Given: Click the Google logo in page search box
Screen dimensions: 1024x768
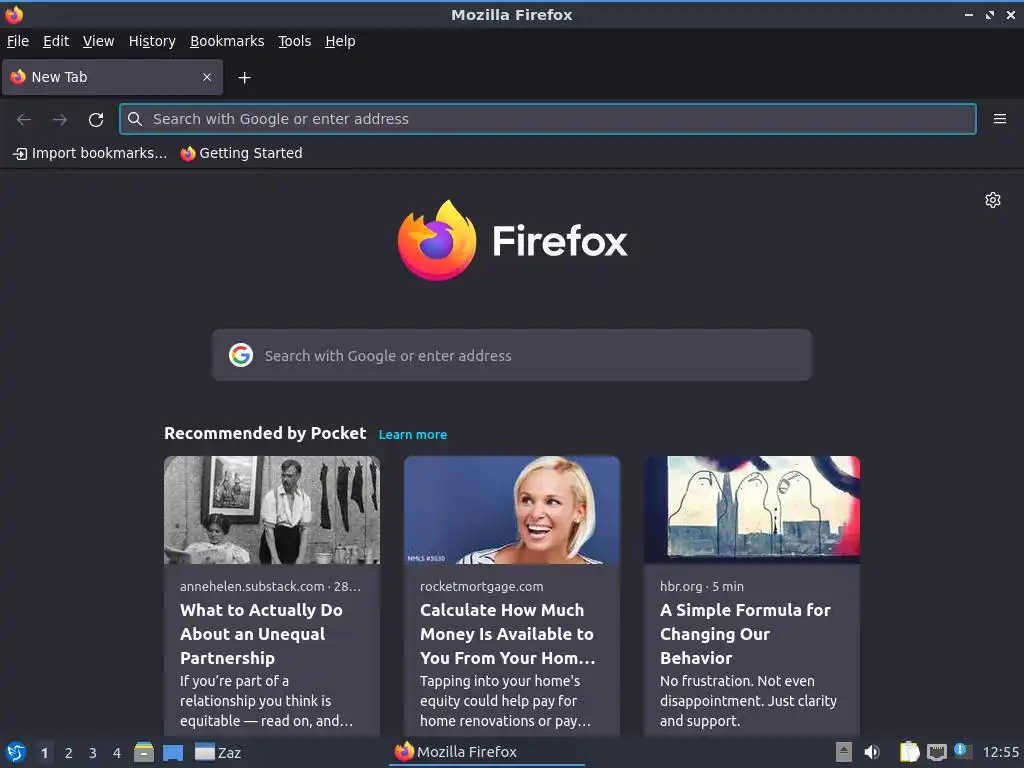Looking at the screenshot, I should pos(241,355).
